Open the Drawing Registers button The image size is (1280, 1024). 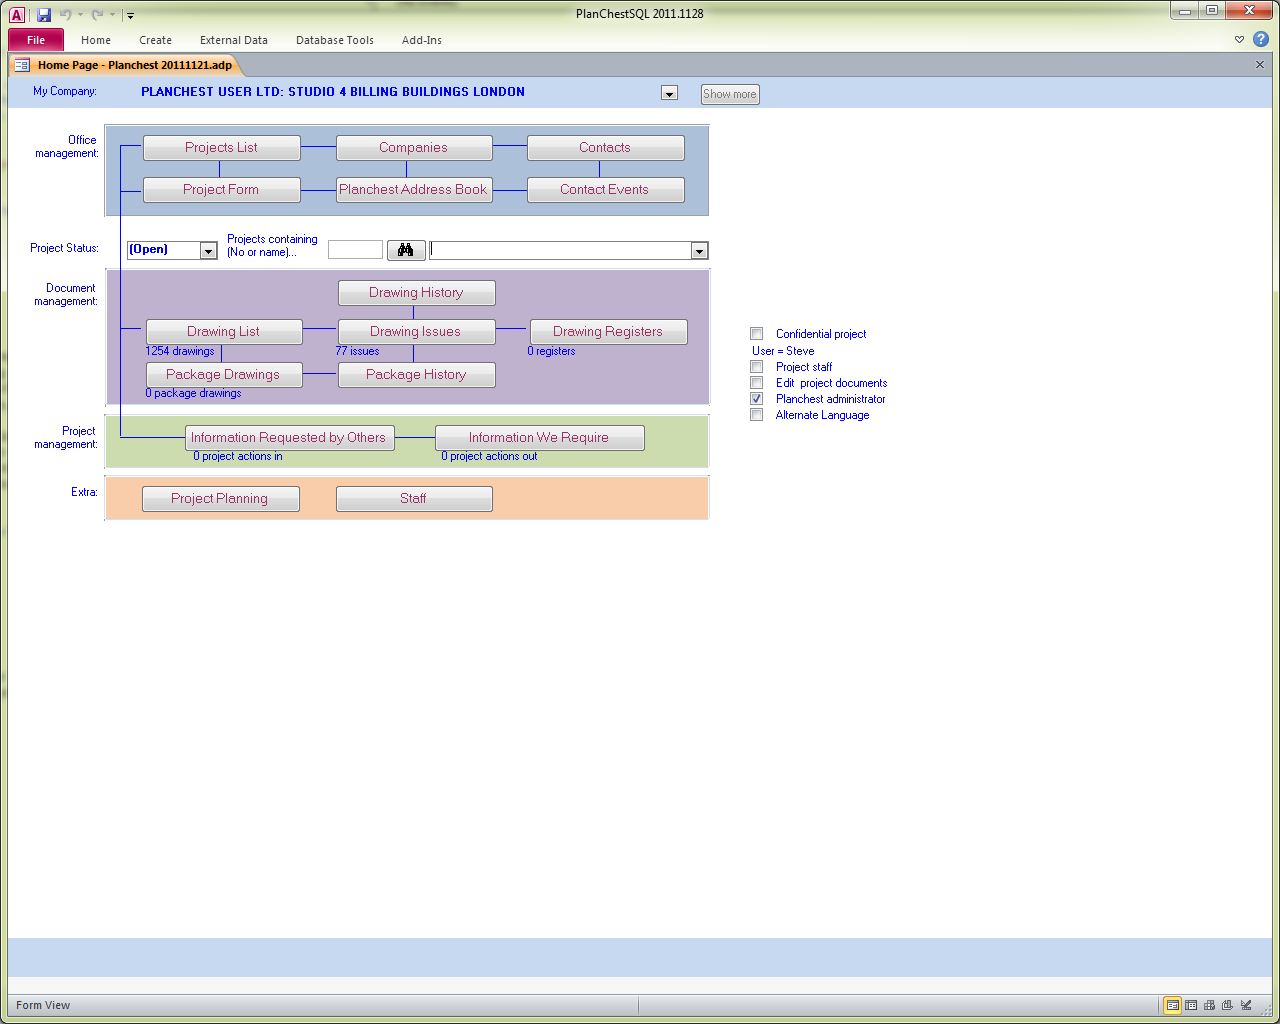pos(609,332)
